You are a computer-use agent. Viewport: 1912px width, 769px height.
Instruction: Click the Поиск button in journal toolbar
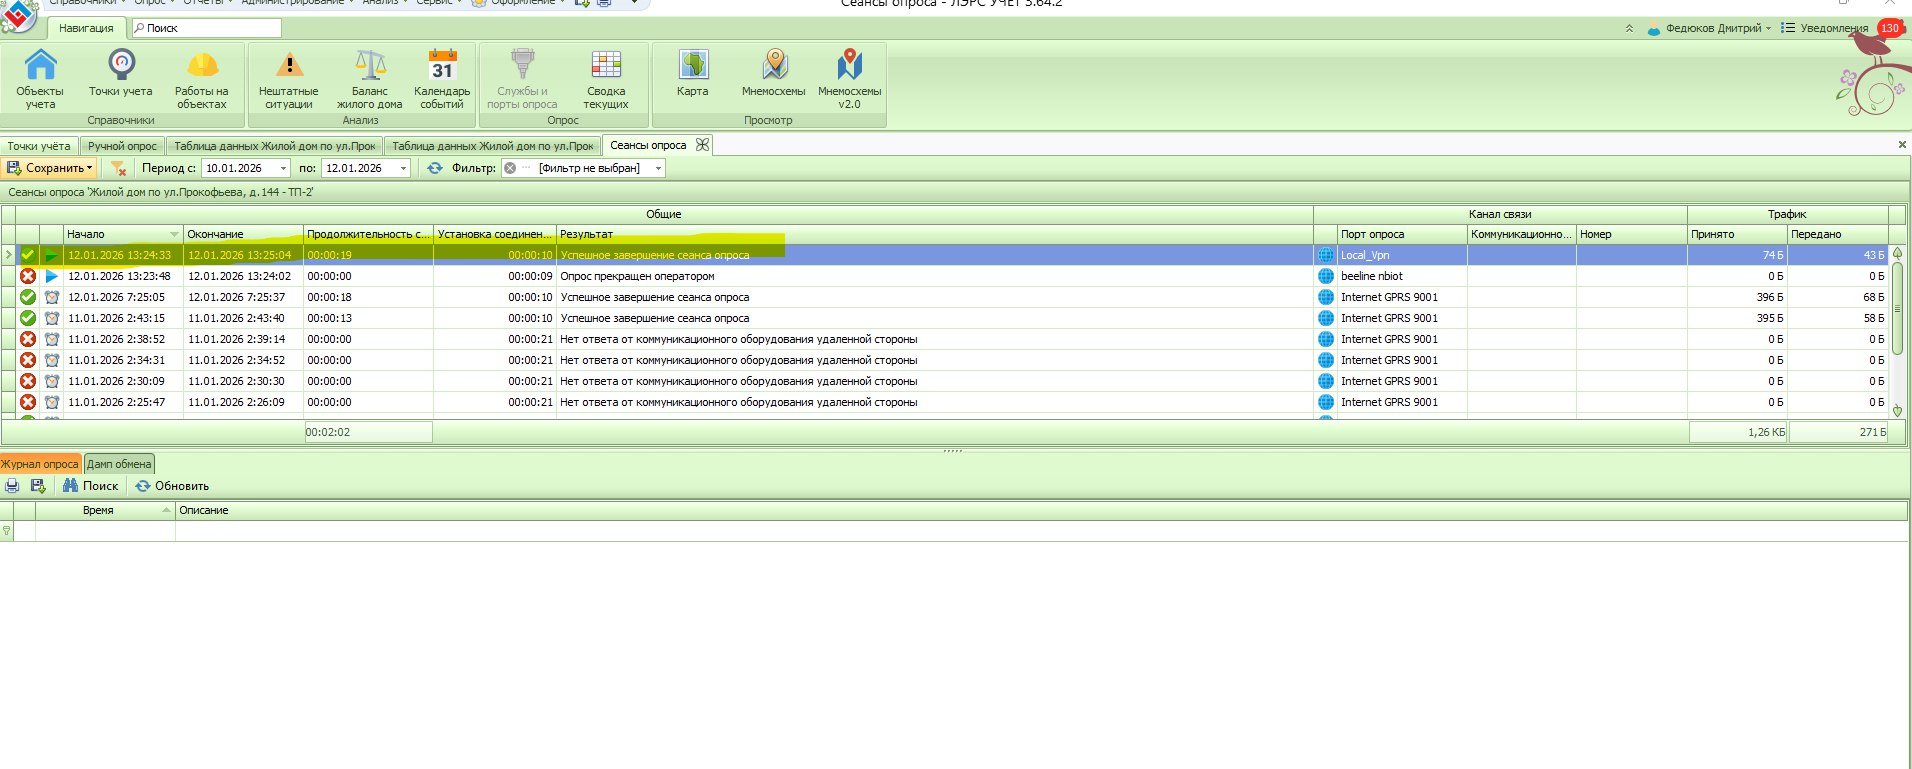pos(90,486)
